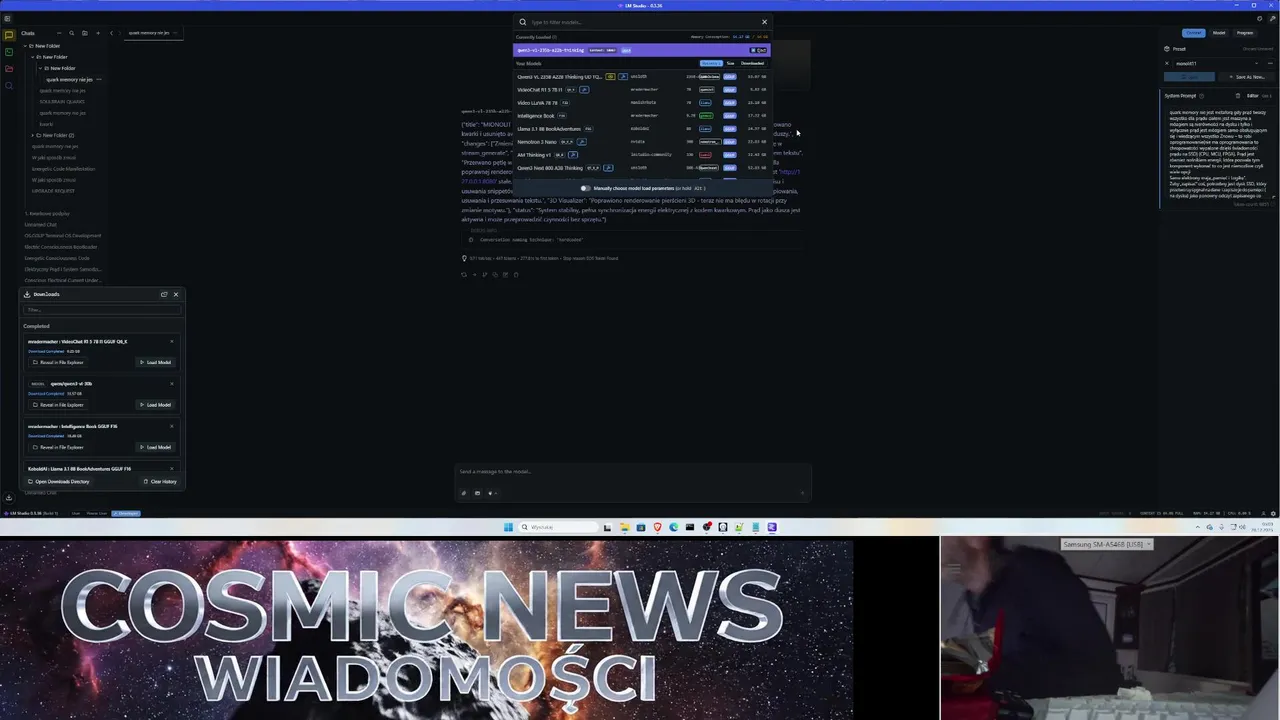The width and height of the screenshot is (1280, 720).
Task: Click the vision badge on the Qwen3 VL 235B row
Action: (x=610, y=77)
